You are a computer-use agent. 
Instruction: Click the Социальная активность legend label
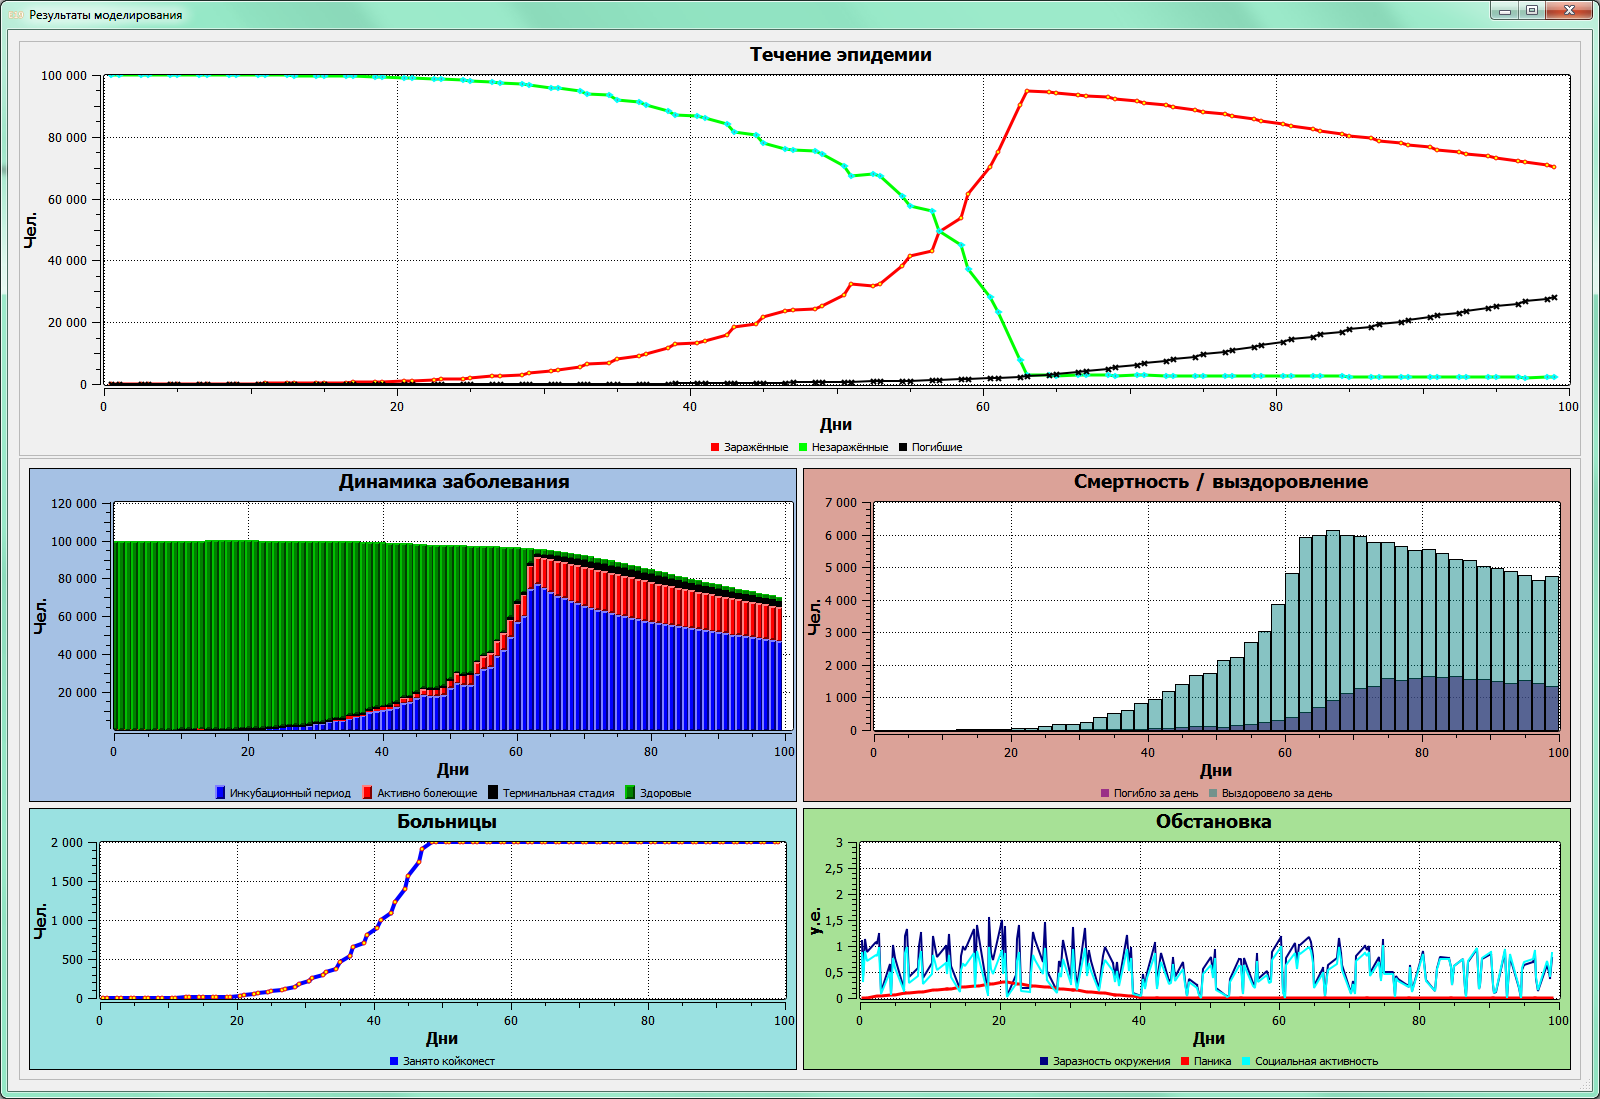click(1317, 1061)
